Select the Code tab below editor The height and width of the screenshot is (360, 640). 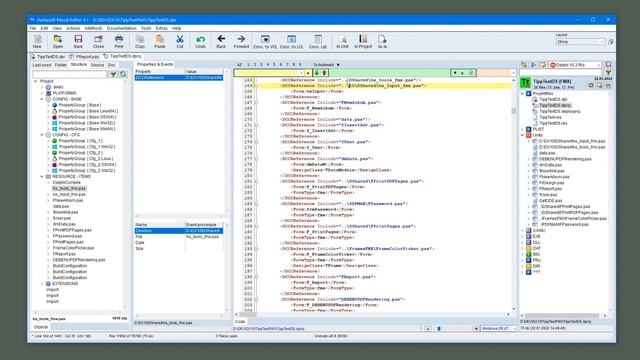[240, 322]
